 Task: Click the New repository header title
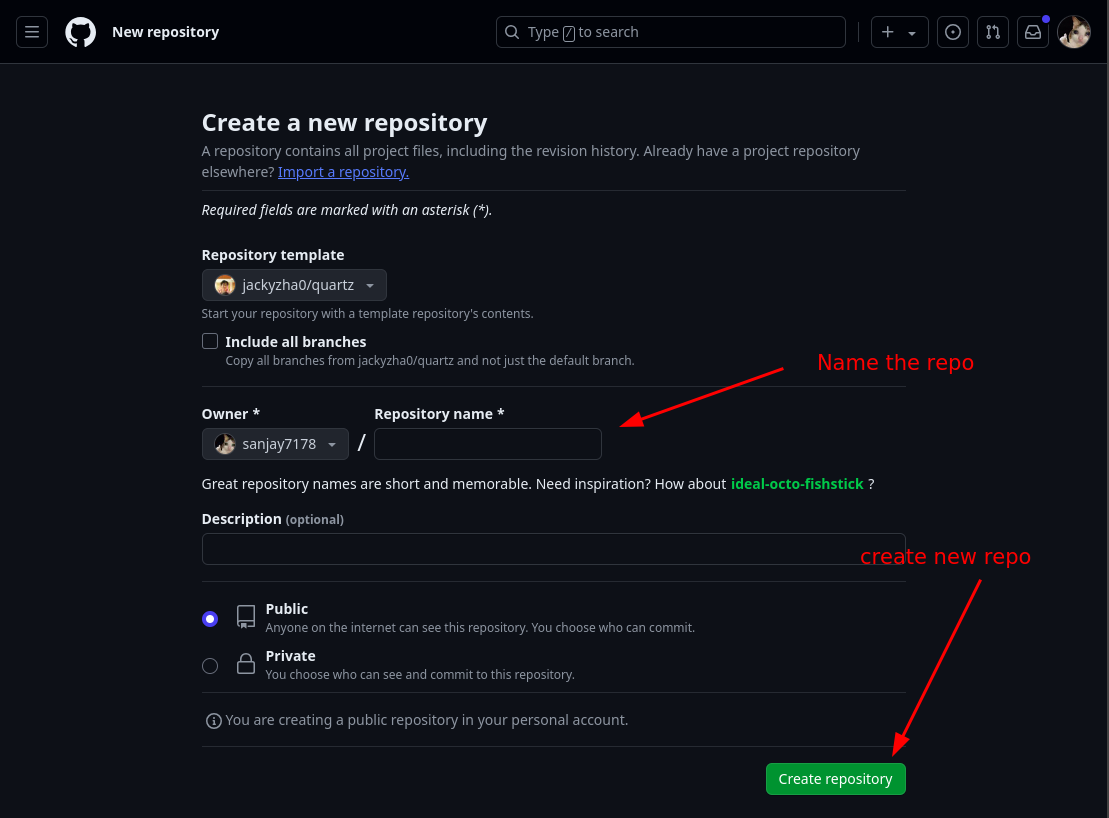click(165, 32)
